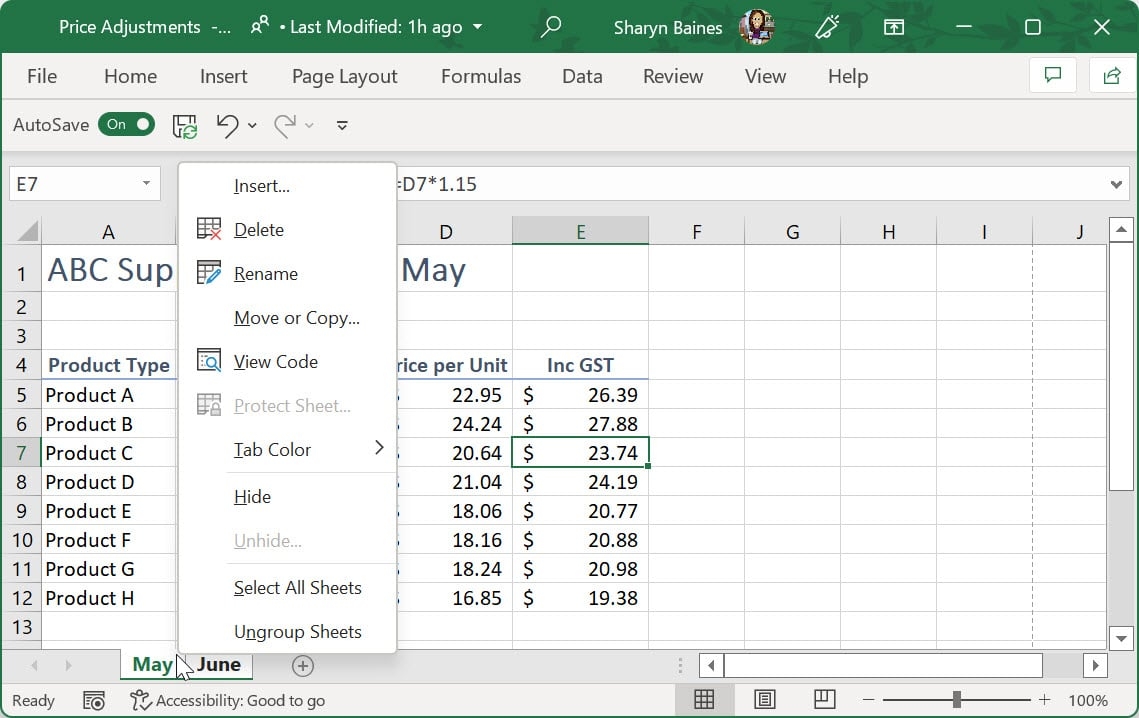Switch to Page Layout view in status bar
Screen dimensions: 1139x718
[765, 700]
